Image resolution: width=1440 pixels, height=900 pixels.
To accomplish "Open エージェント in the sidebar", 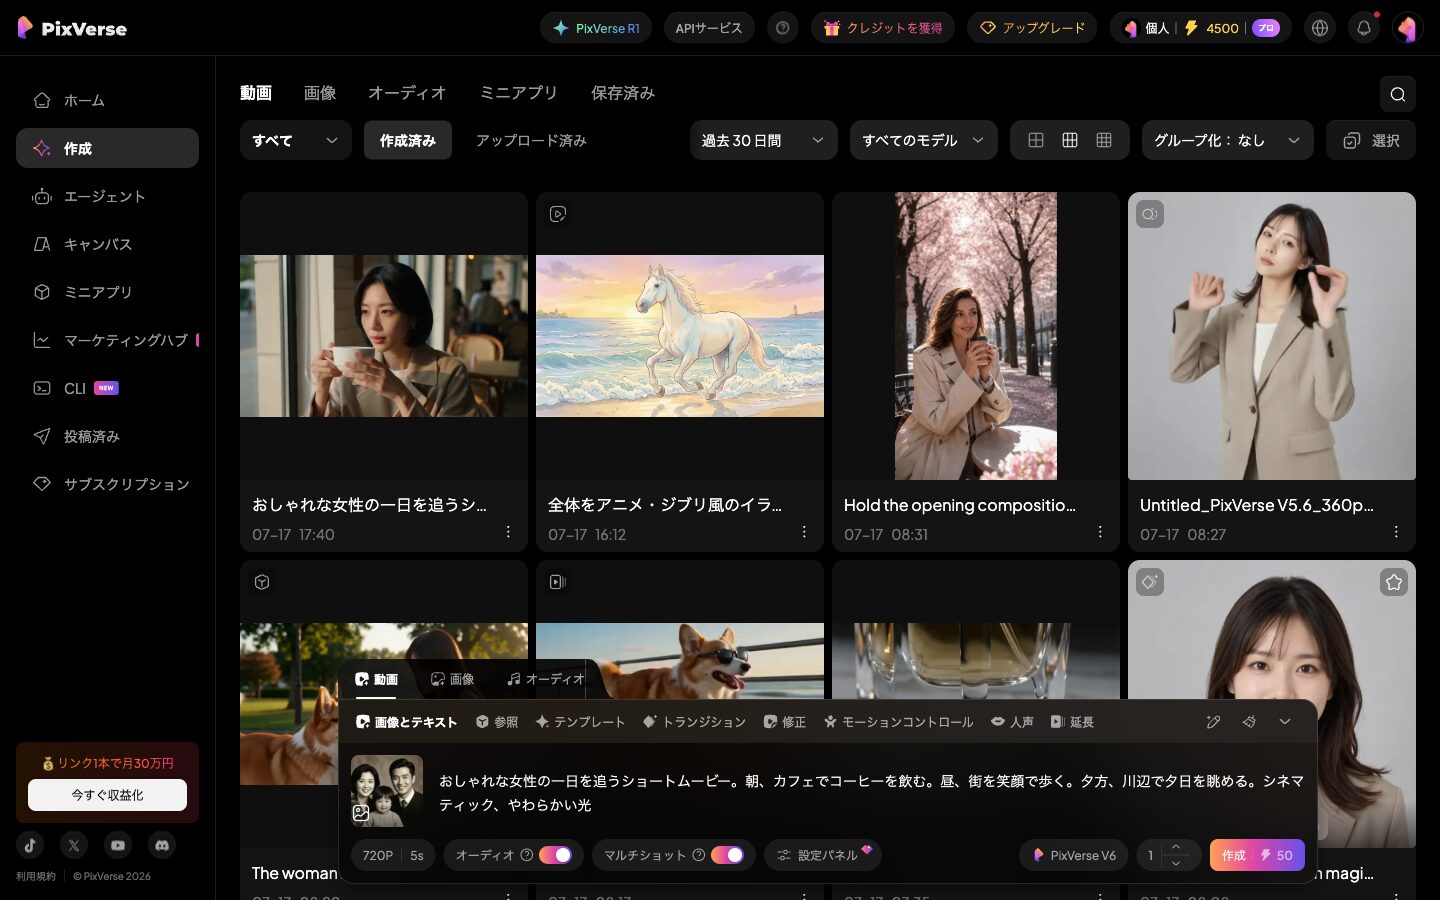I will (x=107, y=196).
